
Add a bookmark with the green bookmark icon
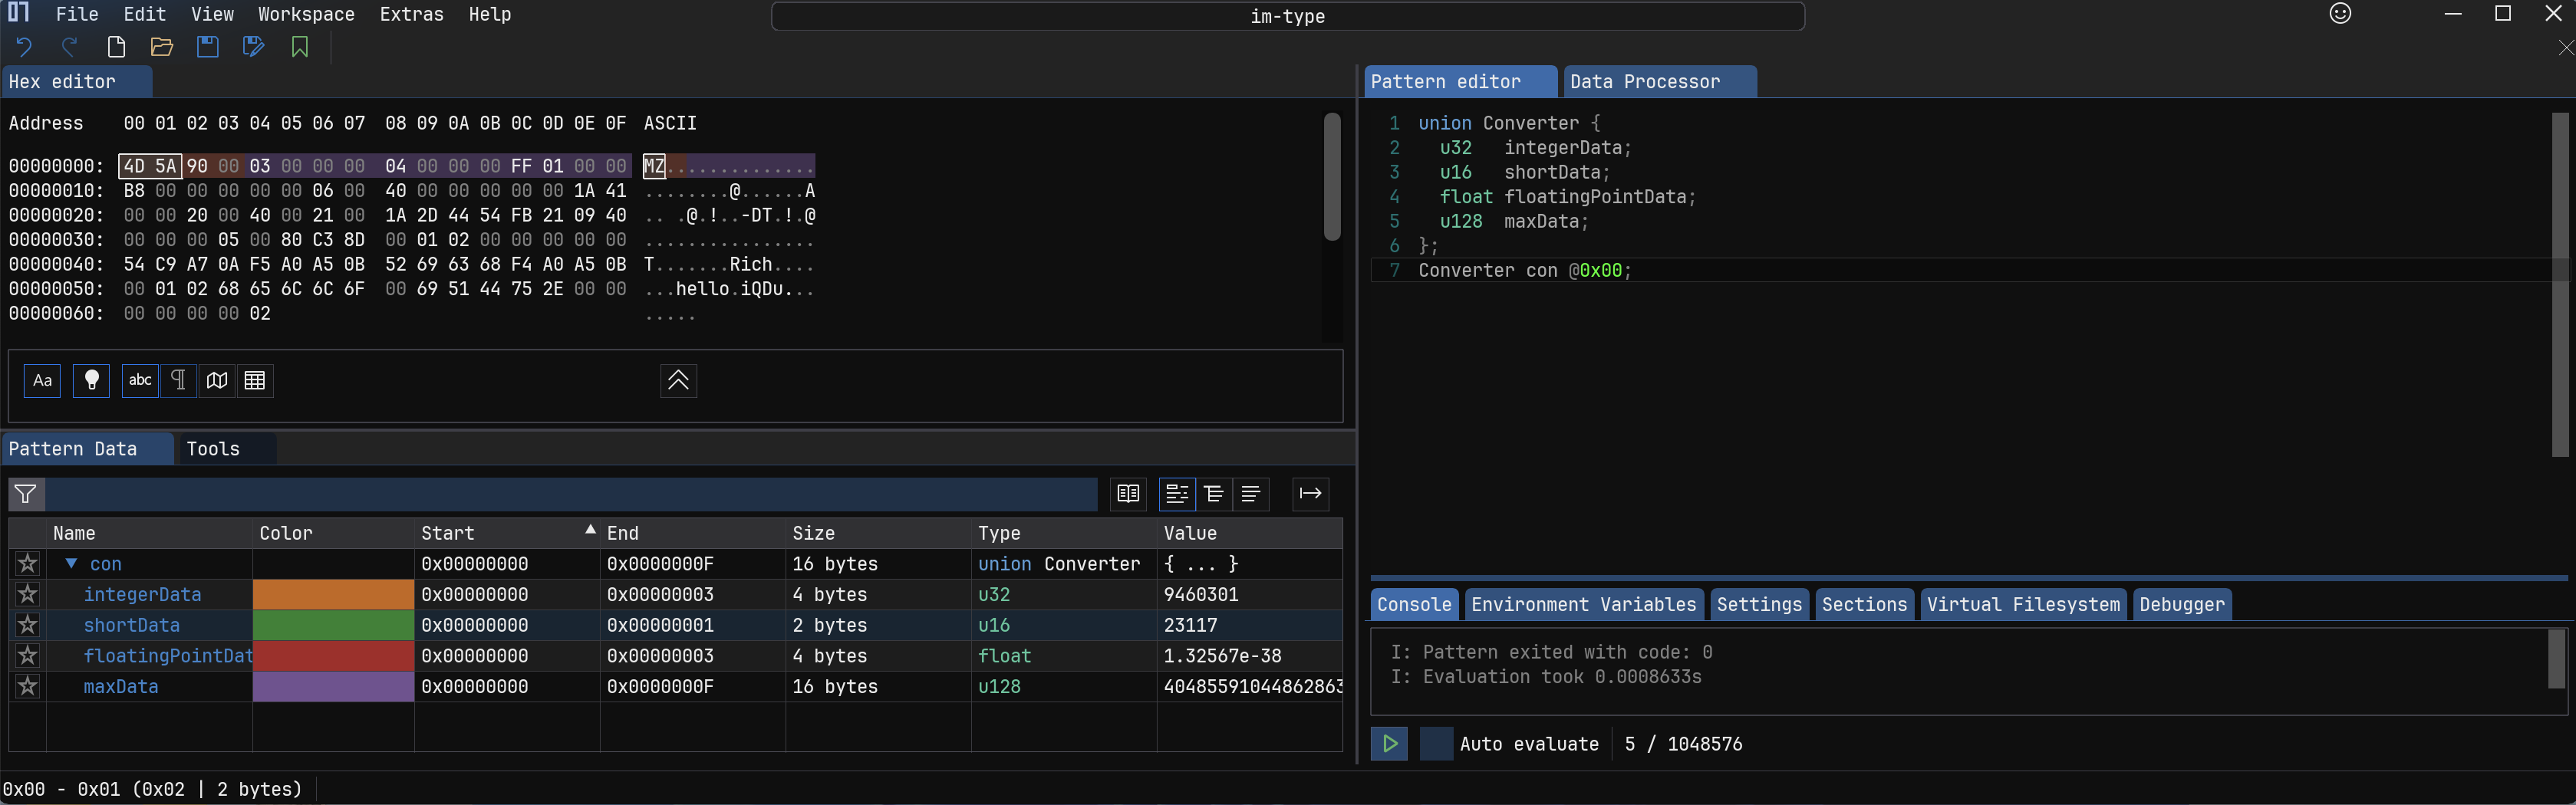pyautogui.click(x=299, y=47)
